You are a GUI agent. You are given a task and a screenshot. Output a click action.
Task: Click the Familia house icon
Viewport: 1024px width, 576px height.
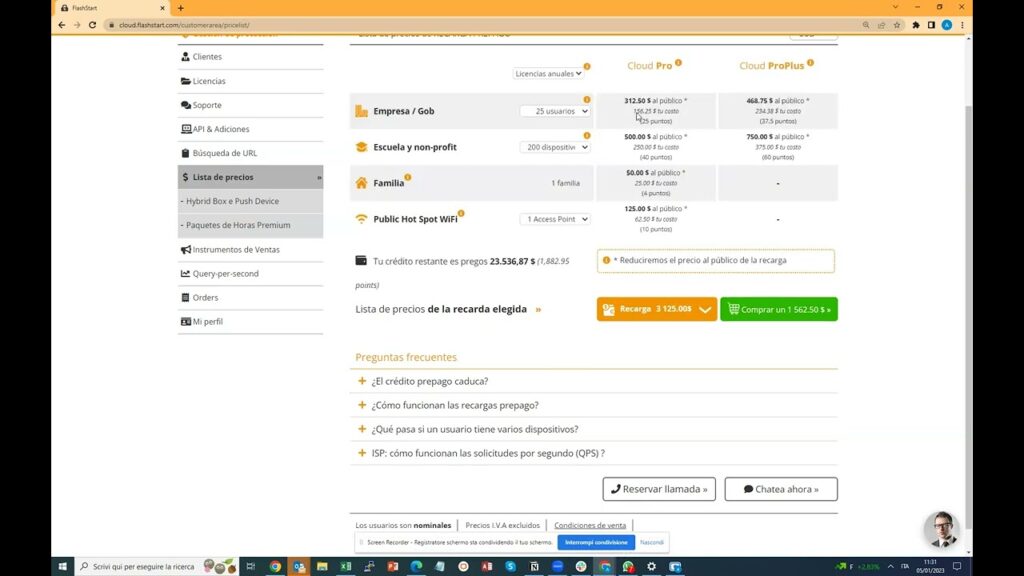[x=361, y=183]
